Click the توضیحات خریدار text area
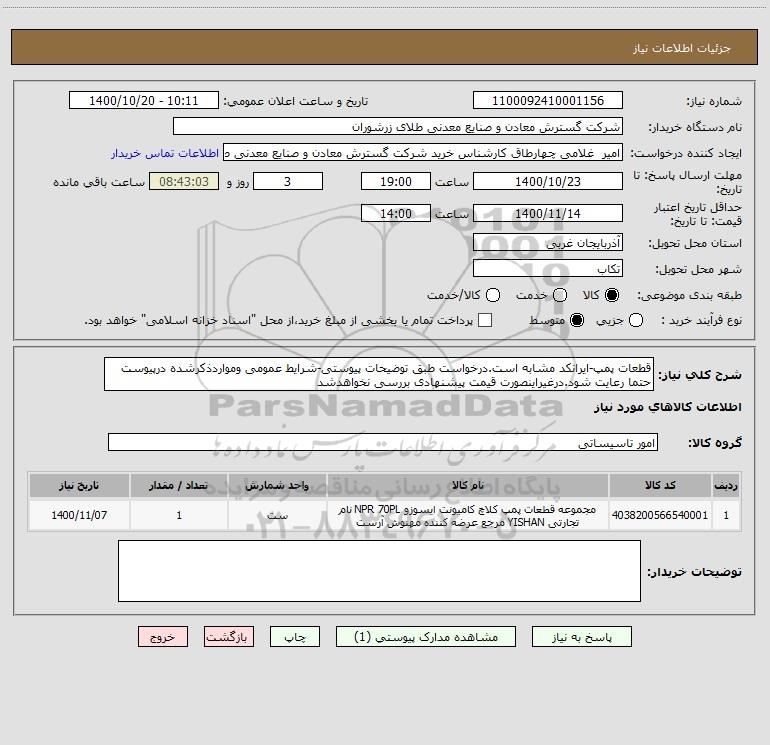 (x=379, y=571)
